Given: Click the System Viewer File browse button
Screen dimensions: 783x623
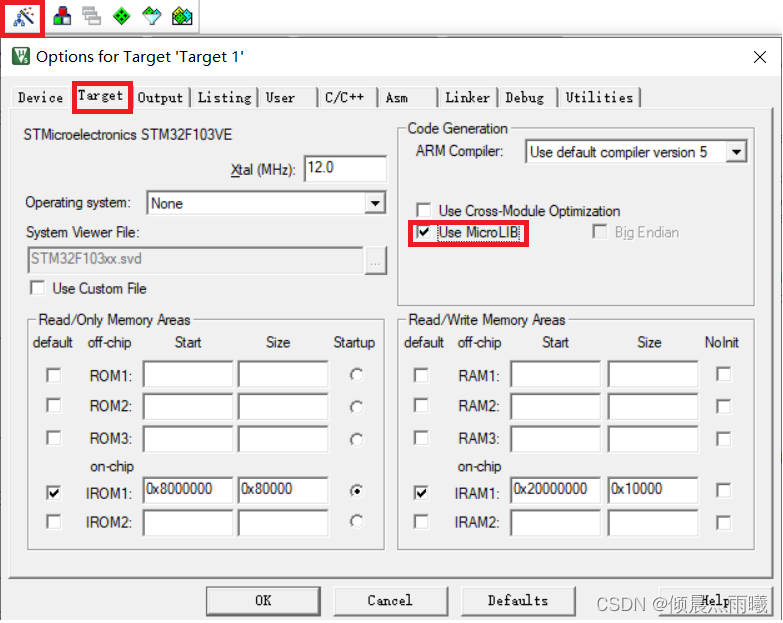Looking at the screenshot, I should pyautogui.click(x=376, y=261).
